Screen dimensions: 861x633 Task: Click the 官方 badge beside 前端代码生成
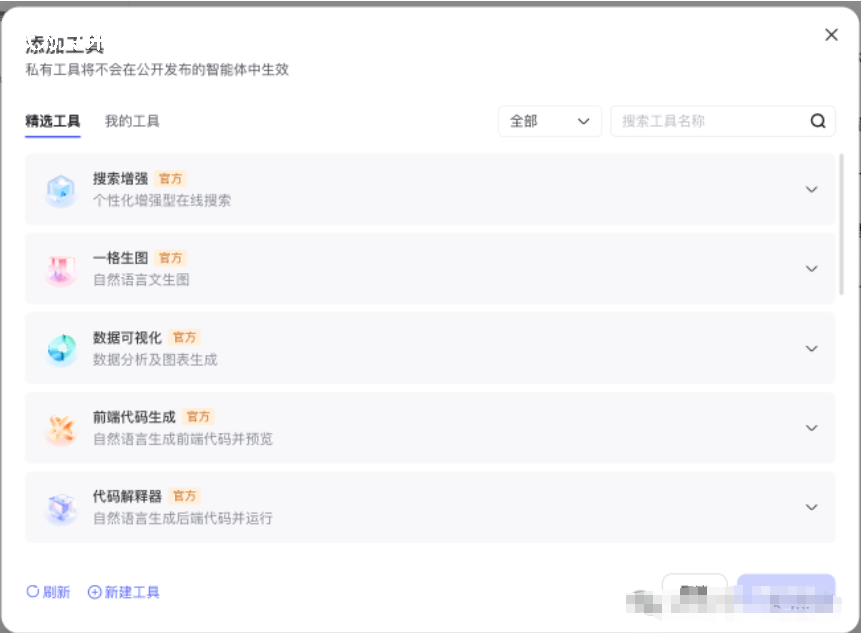(198, 417)
